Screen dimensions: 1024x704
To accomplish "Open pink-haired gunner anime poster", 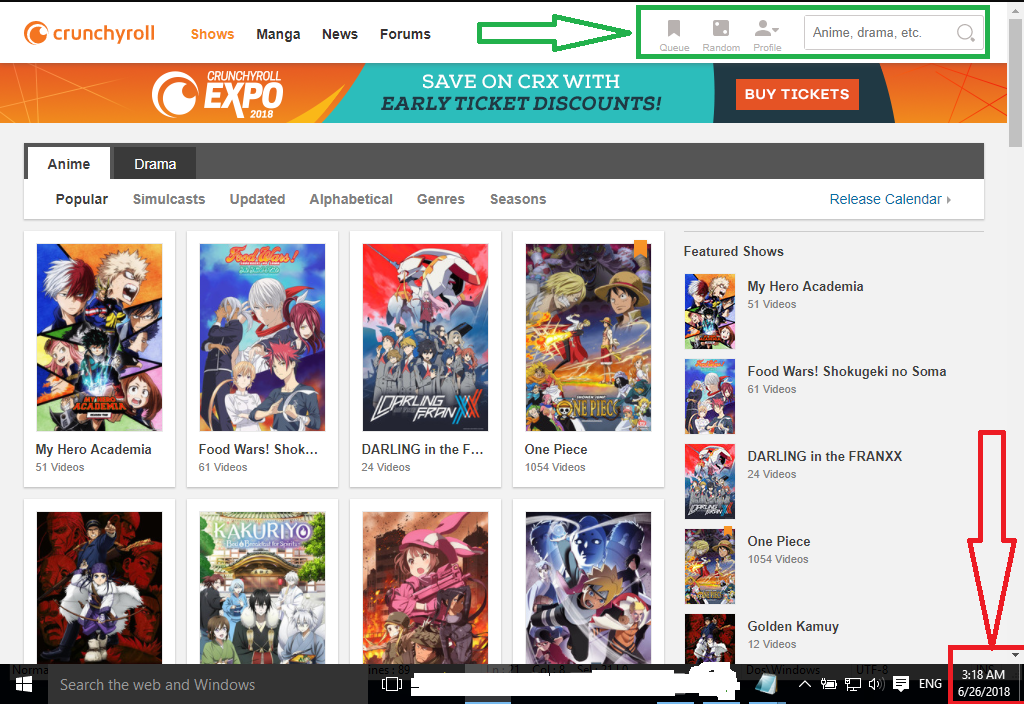I will click(425, 588).
